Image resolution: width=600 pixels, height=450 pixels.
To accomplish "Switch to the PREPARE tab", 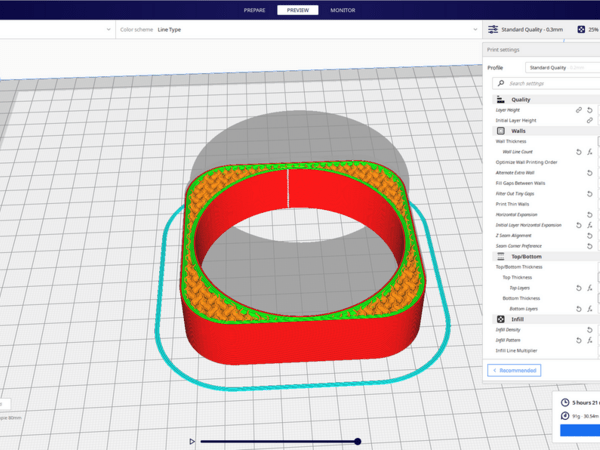I will [x=255, y=10].
